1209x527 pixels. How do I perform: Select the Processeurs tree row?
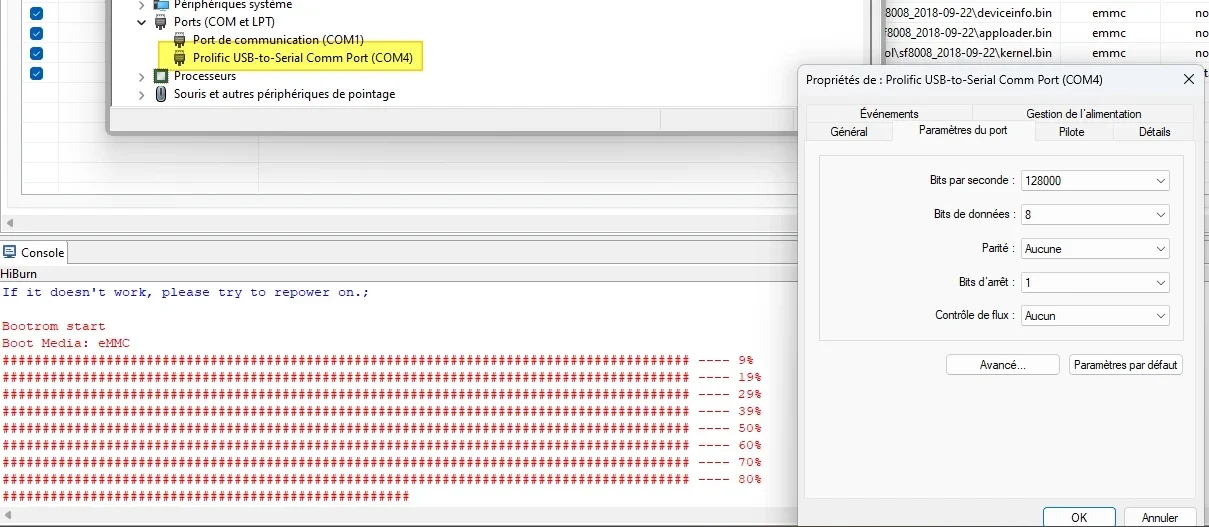click(x=205, y=76)
